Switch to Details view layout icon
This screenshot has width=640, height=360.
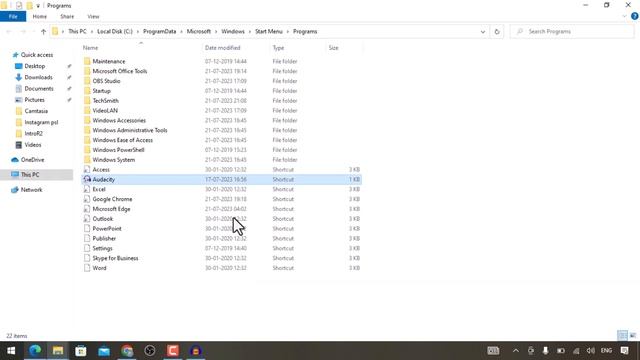click(622, 336)
